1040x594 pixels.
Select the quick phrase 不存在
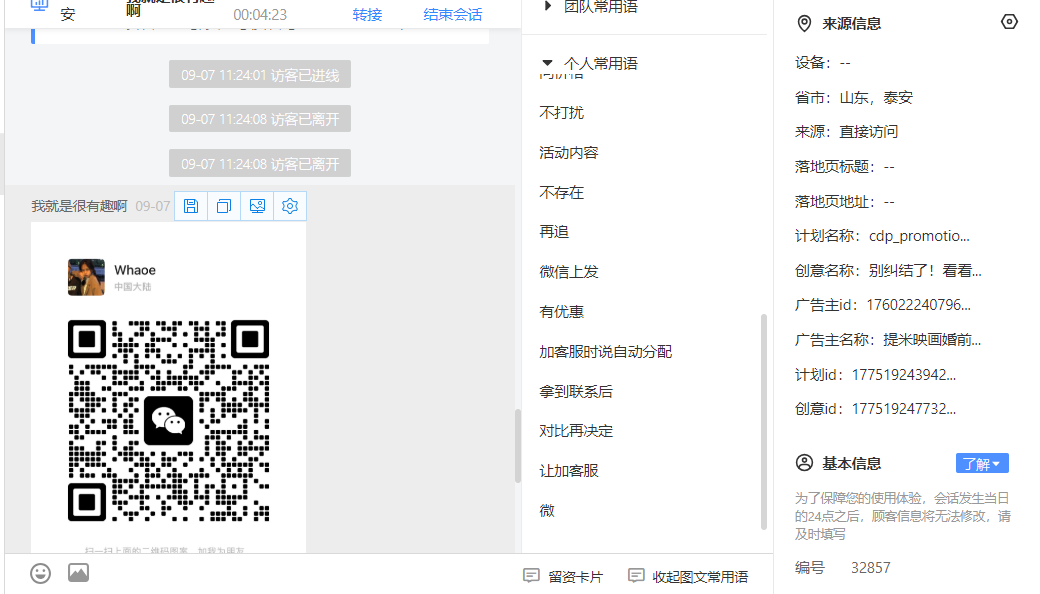coord(561,192)
